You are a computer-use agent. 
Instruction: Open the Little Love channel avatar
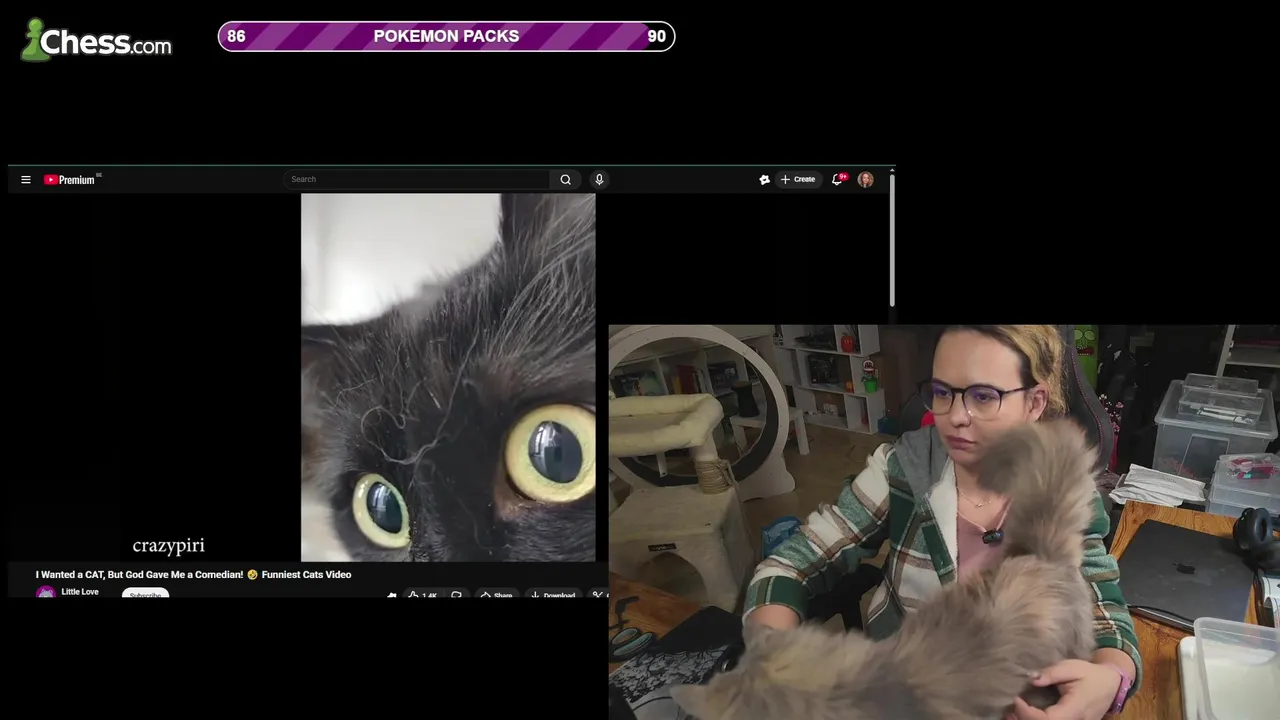tap(46, 593)
